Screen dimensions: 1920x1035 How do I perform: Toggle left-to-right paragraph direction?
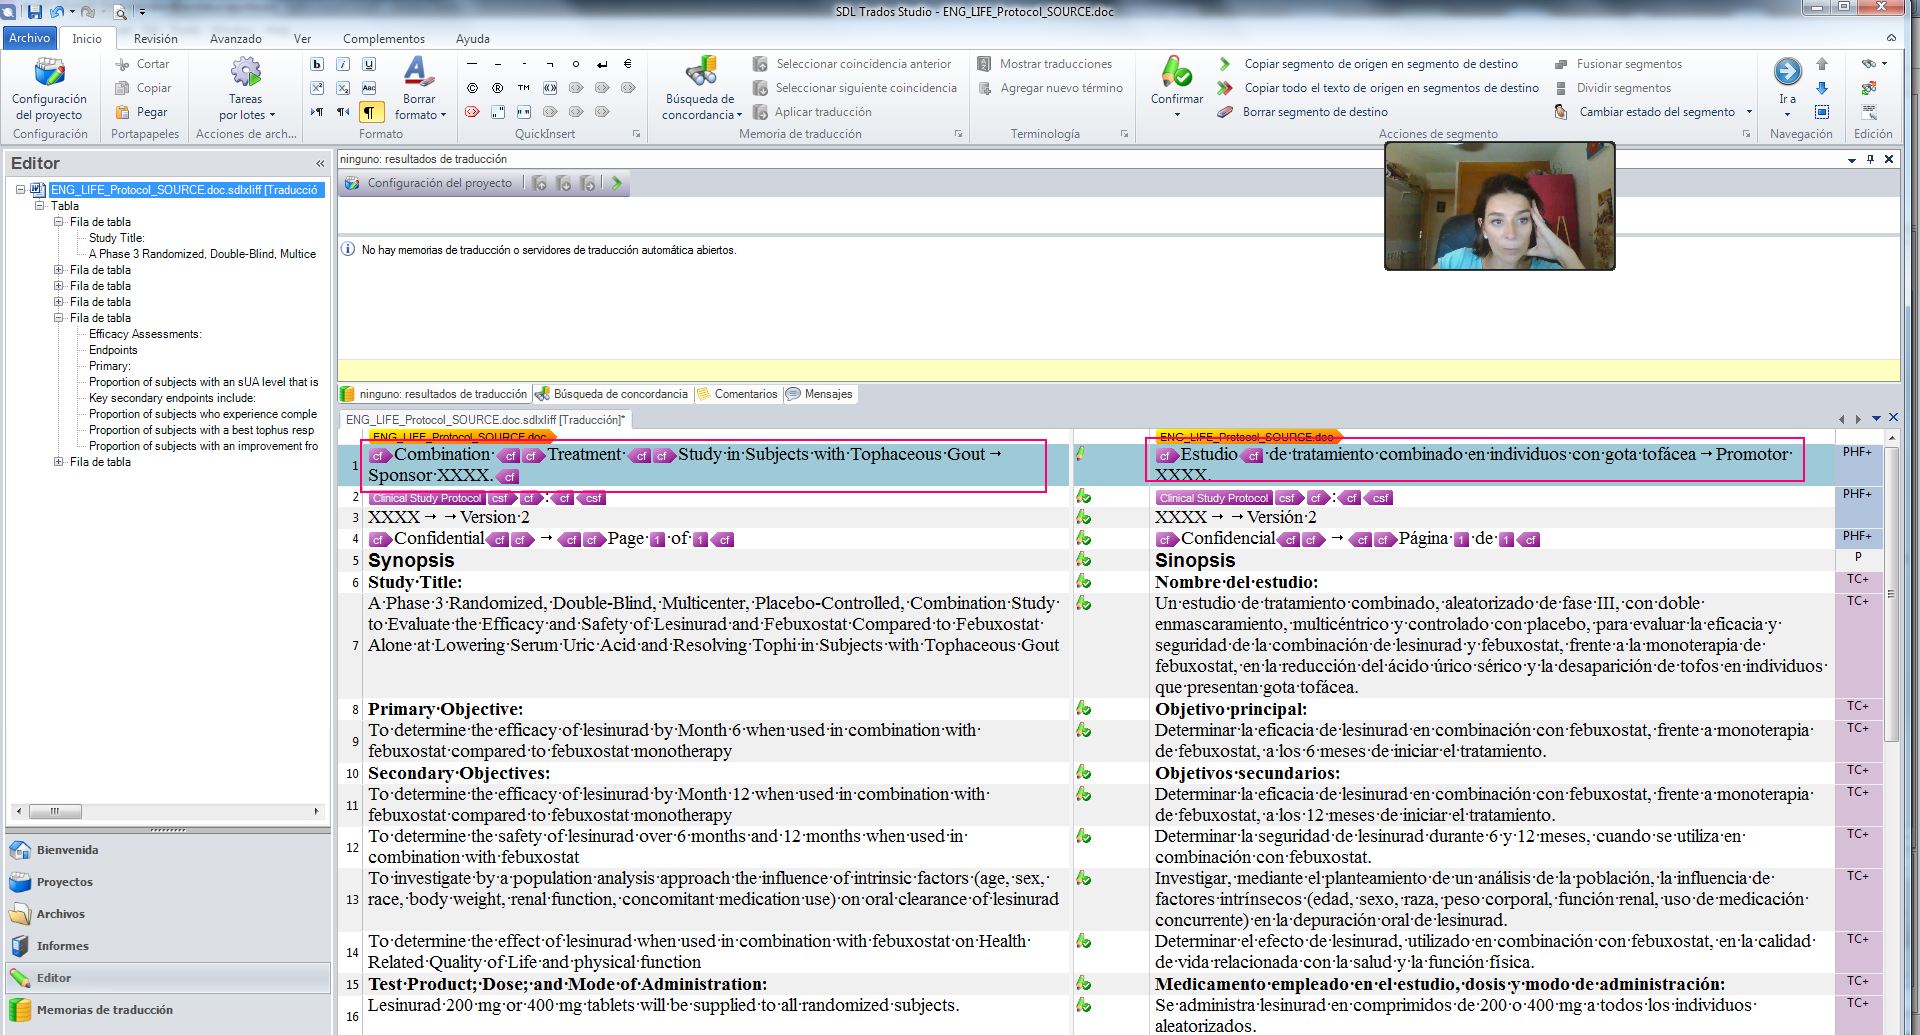[x=317, y=112]
